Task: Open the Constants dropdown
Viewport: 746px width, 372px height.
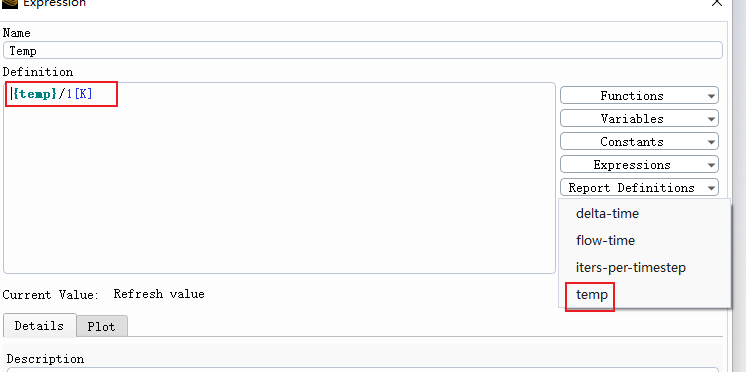Action: point(639,141)
